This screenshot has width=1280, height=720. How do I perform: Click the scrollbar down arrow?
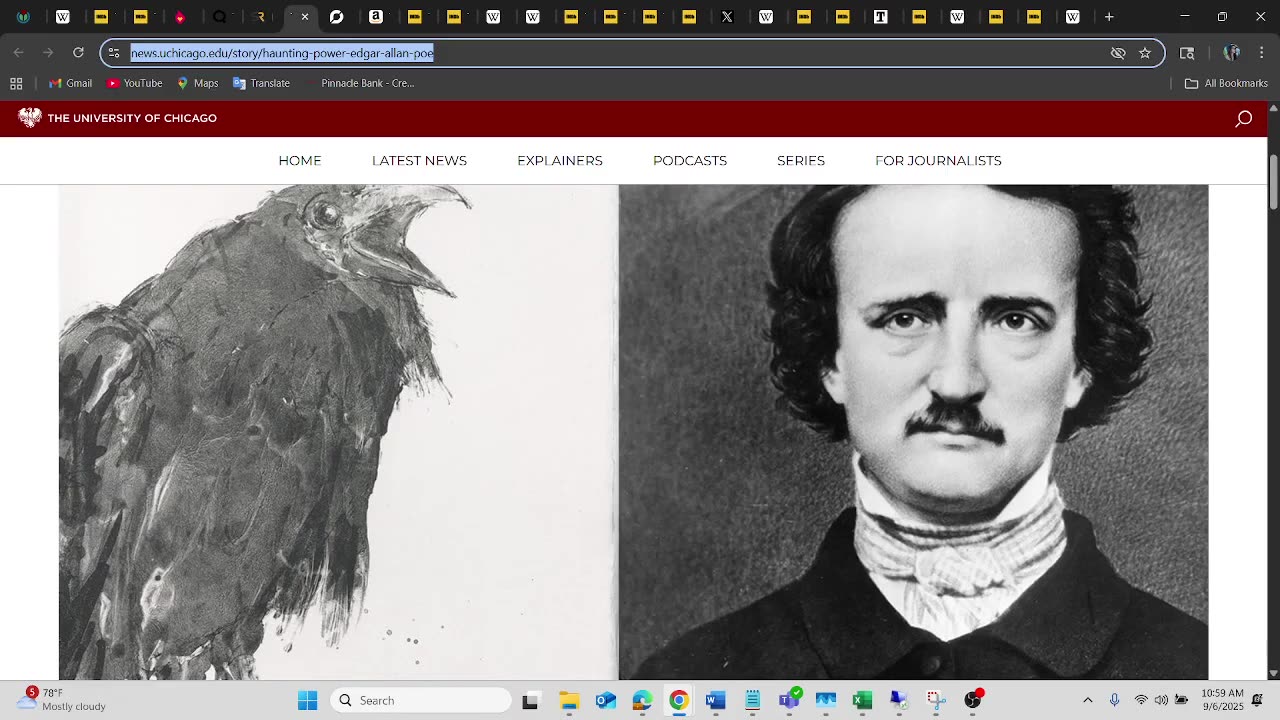1273,674
